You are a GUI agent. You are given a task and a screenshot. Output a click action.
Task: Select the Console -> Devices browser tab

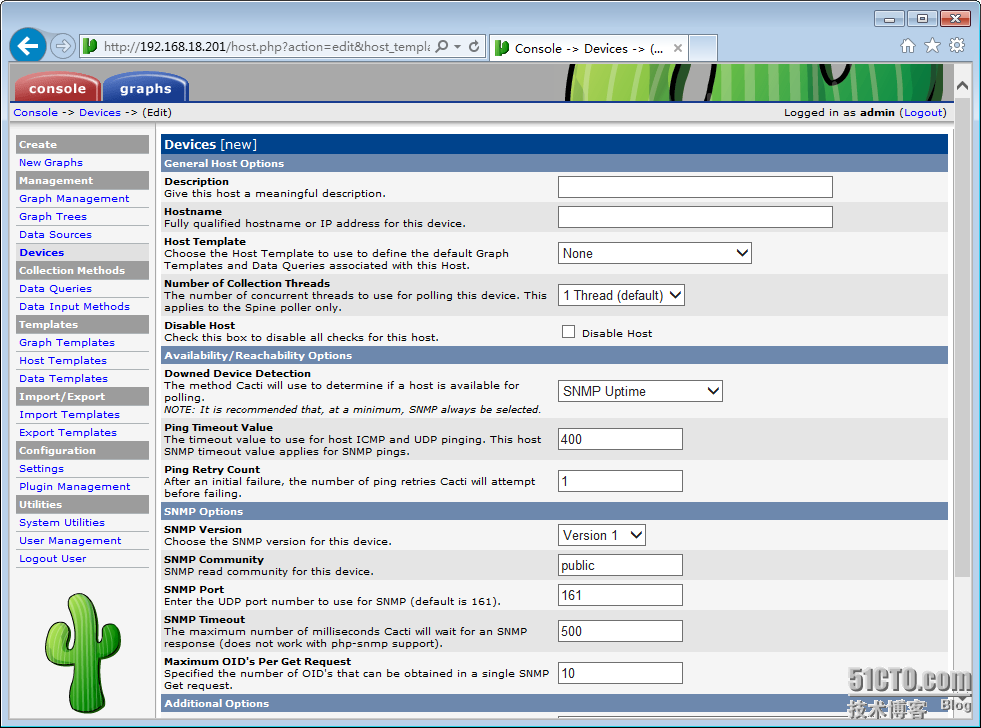(589, 48)
